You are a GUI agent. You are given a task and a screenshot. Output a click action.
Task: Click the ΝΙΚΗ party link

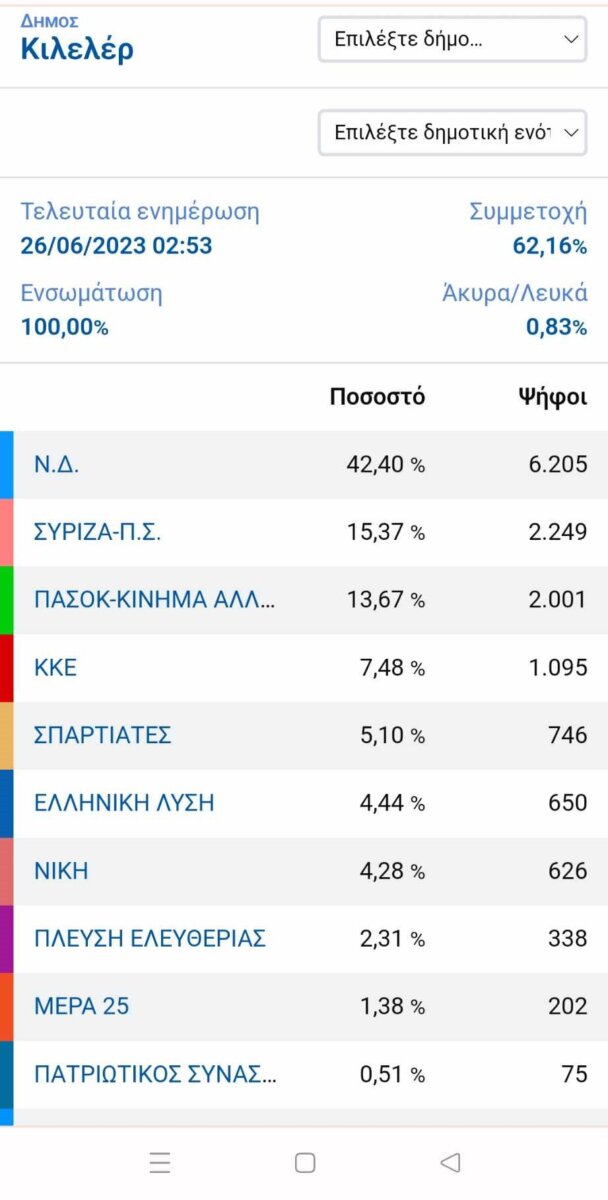point(61,871)
